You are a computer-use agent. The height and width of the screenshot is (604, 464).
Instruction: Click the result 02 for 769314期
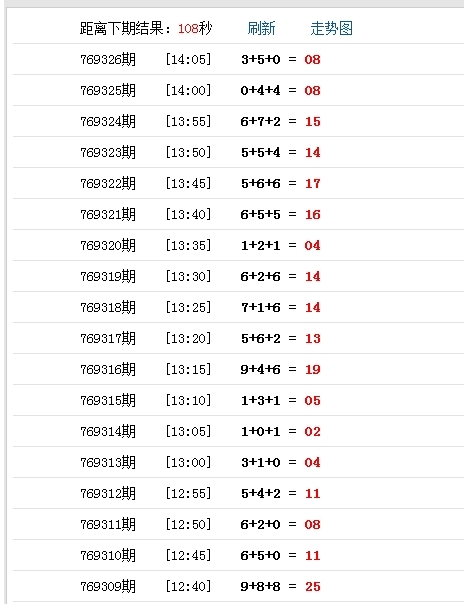[x=312, y=432]
